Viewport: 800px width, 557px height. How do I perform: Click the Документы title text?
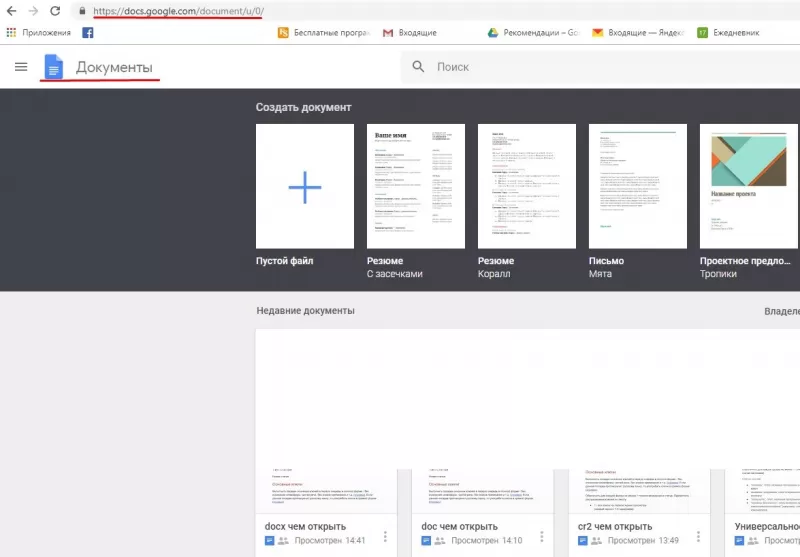[x=114, y=67]
